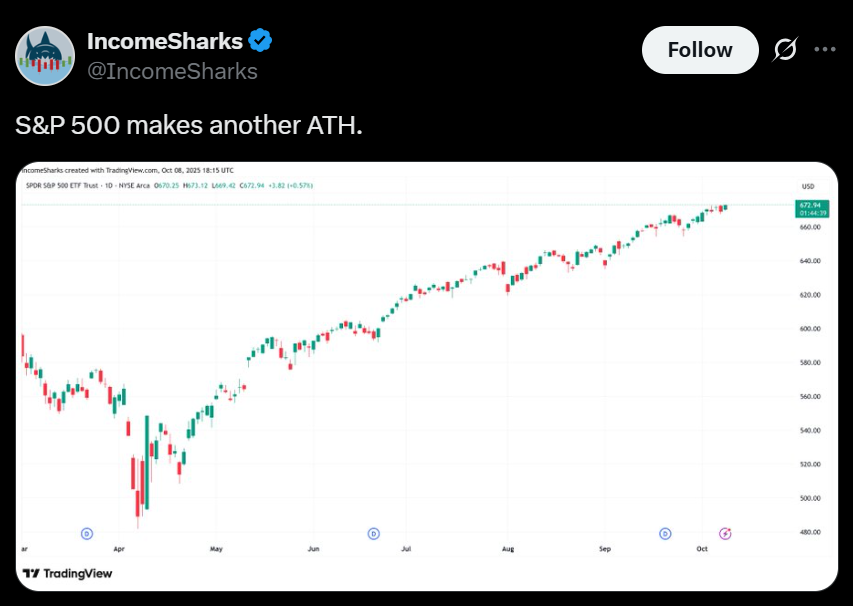Click the dividend D marker near April

[x=86, y=533]
